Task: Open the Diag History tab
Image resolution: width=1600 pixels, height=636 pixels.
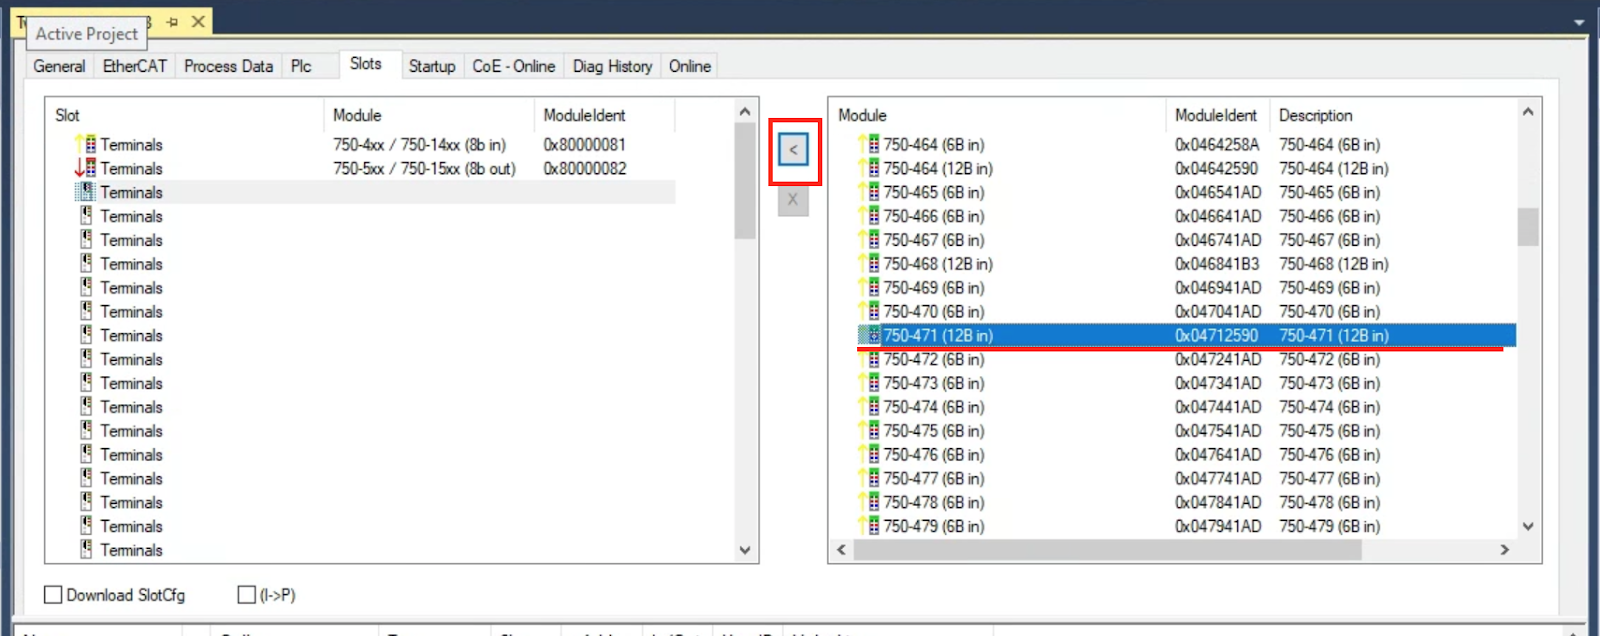Action: (x=612, y=66)
